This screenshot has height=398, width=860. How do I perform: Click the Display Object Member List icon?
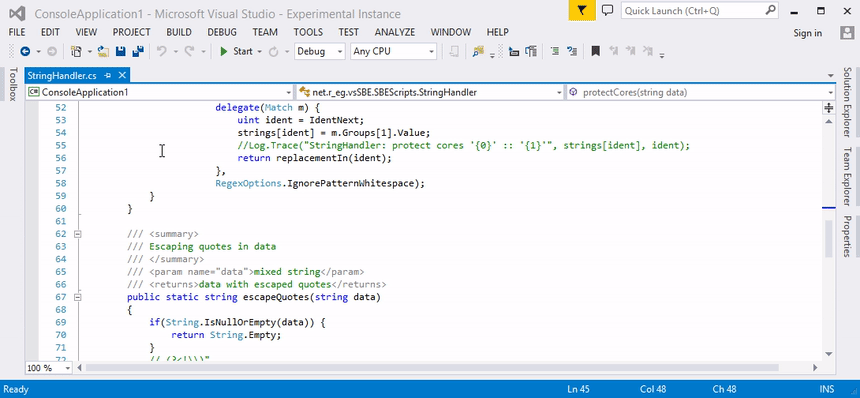coord(514,51)
